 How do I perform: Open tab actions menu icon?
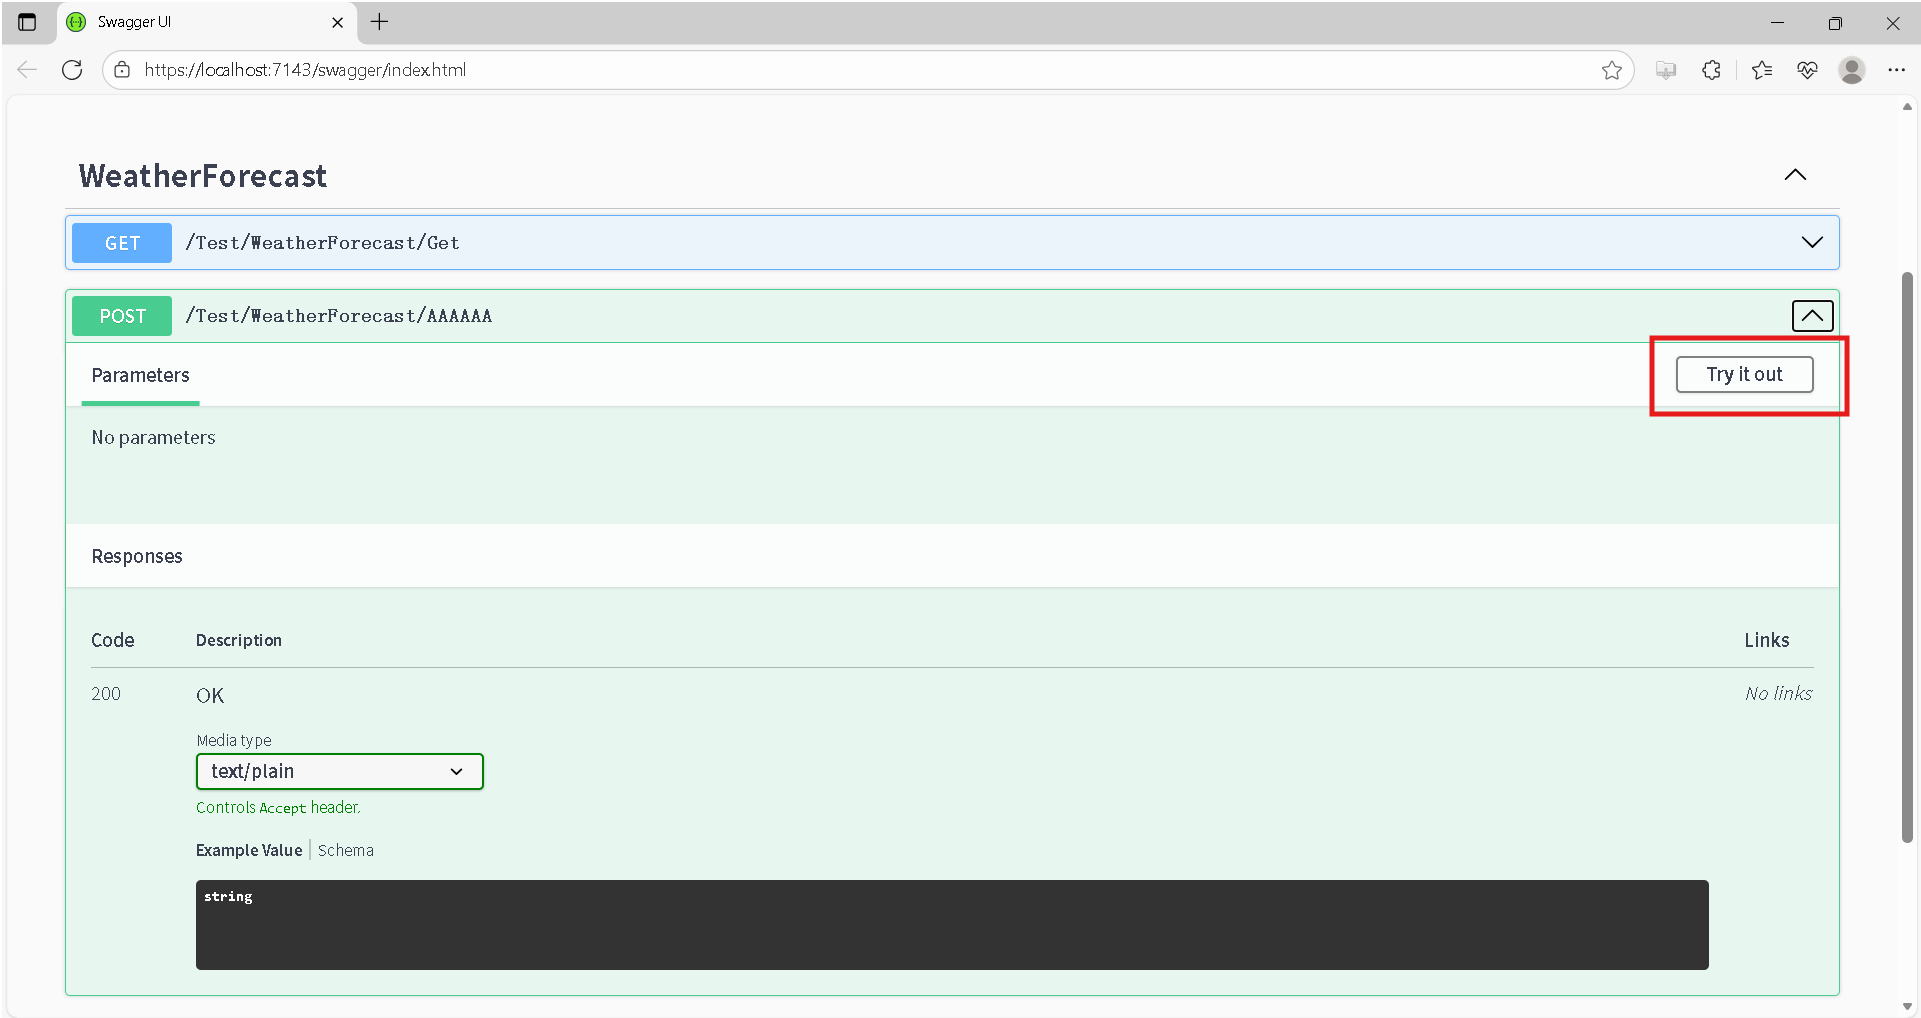point(27,22)
